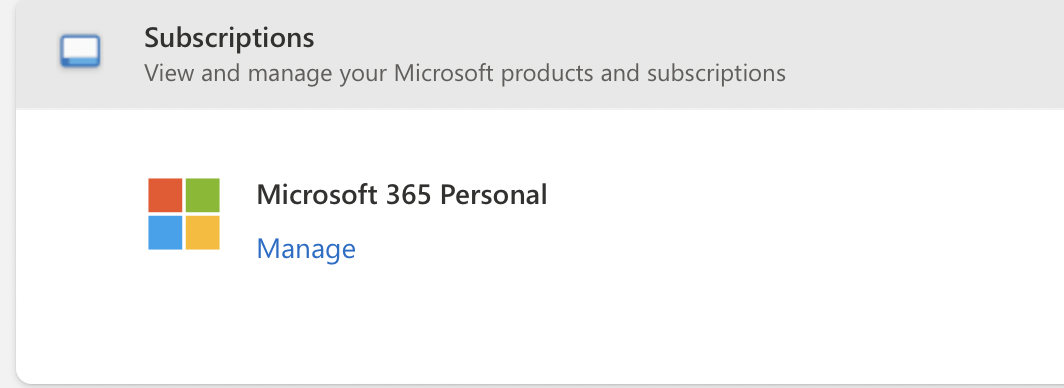
Task: Click blank header space right of the description
Action: [923, 73]
